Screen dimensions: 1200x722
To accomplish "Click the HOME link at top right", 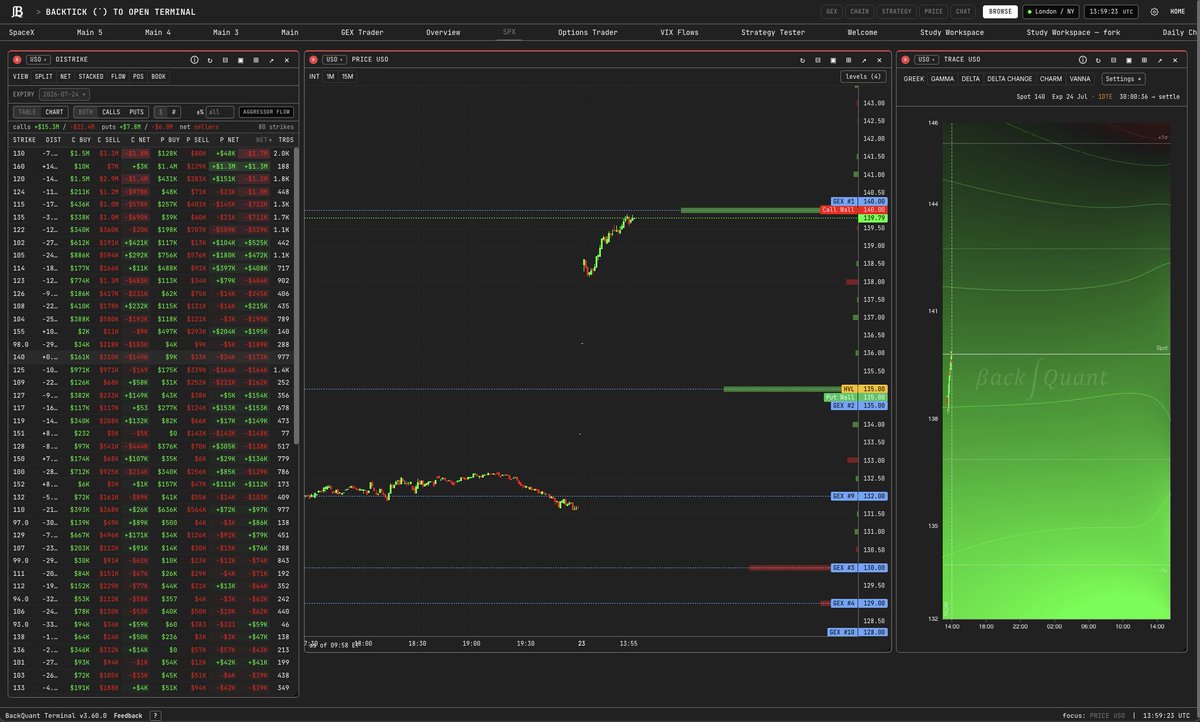I will [1178, 12].
